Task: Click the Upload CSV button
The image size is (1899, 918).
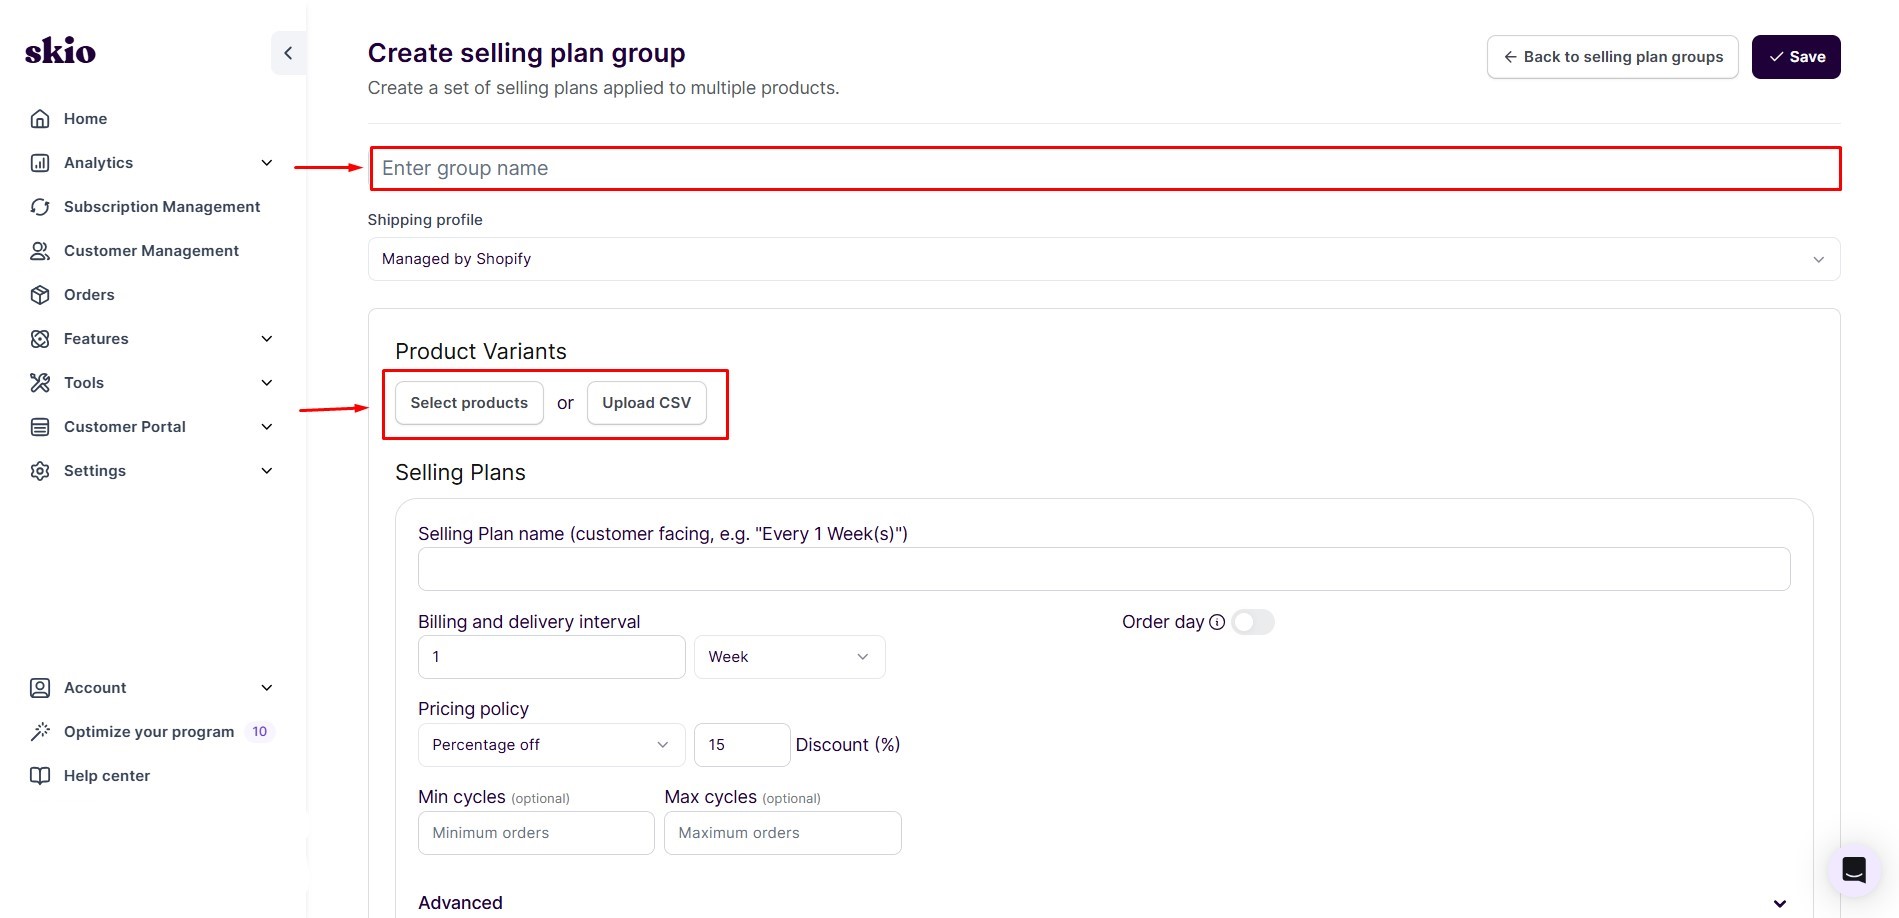Action: (646, 402)
